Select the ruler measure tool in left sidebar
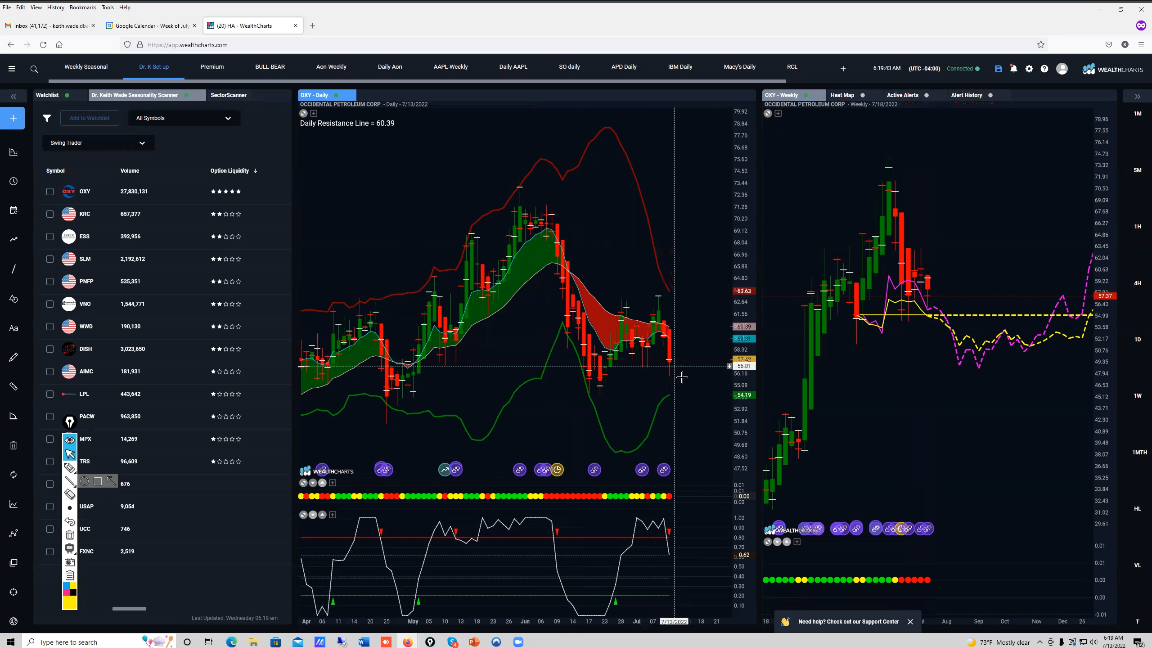Screen dimensions: 1152x648 point(13,386)
